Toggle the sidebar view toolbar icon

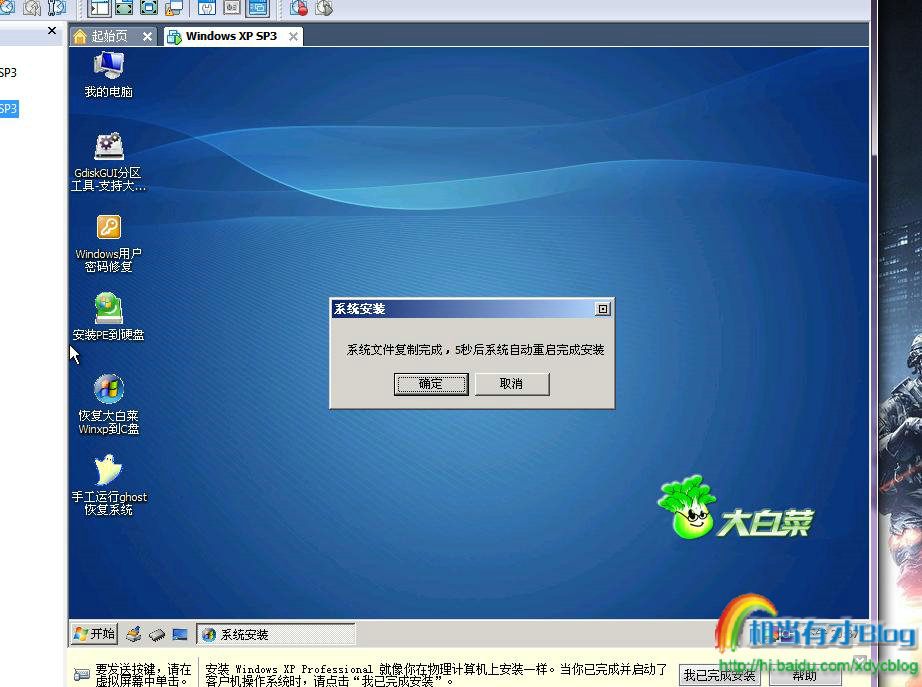[x=100, y=8]
